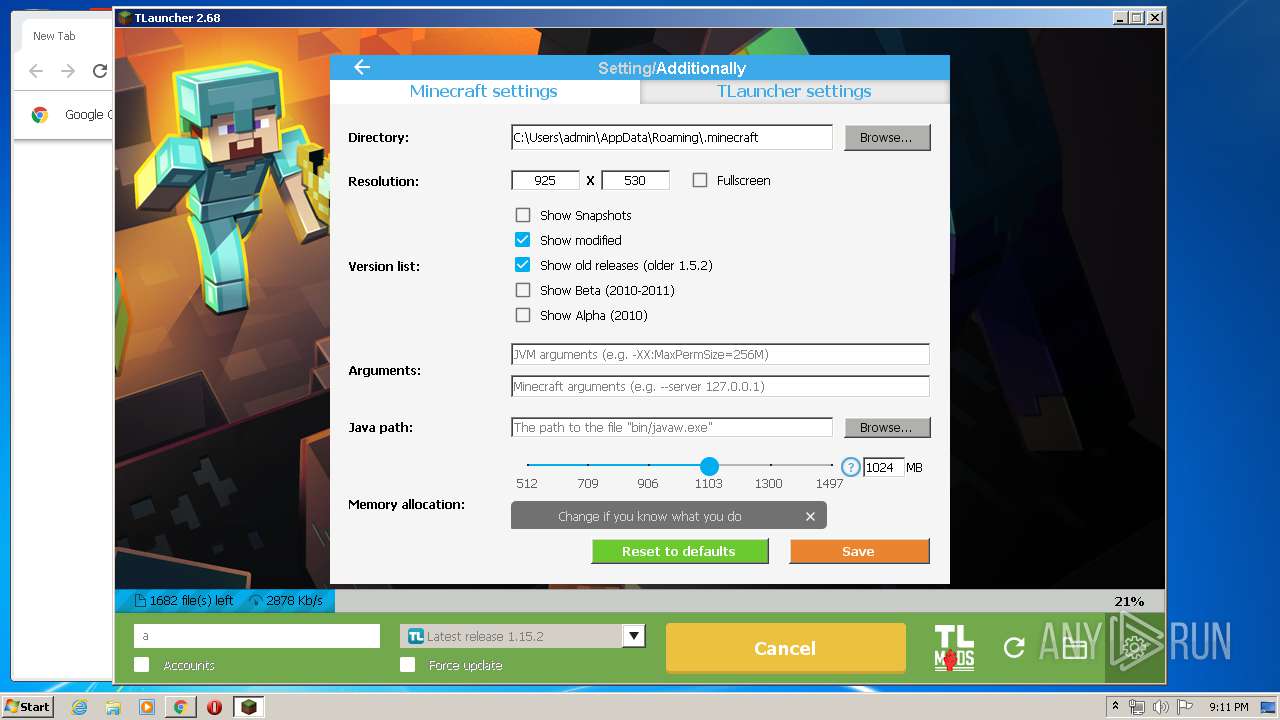Switch to Chrome via the taskbar icon
The height and width of the screenshot is (720, 1280).
181,707
